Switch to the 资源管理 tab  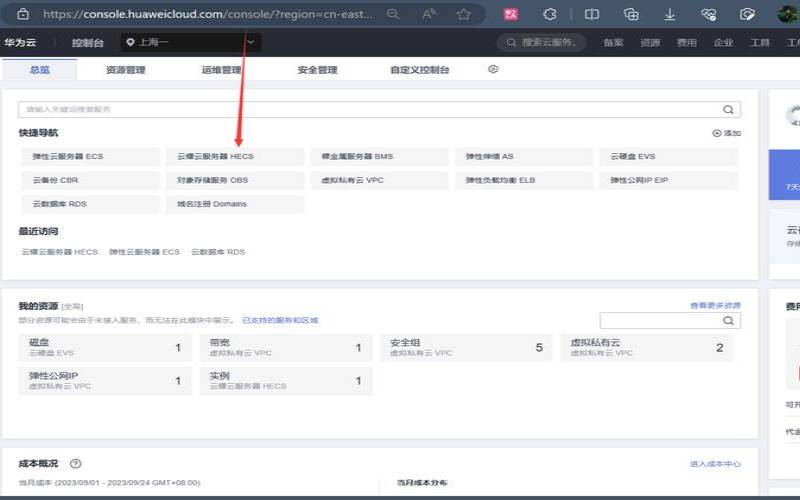(126, 70)
